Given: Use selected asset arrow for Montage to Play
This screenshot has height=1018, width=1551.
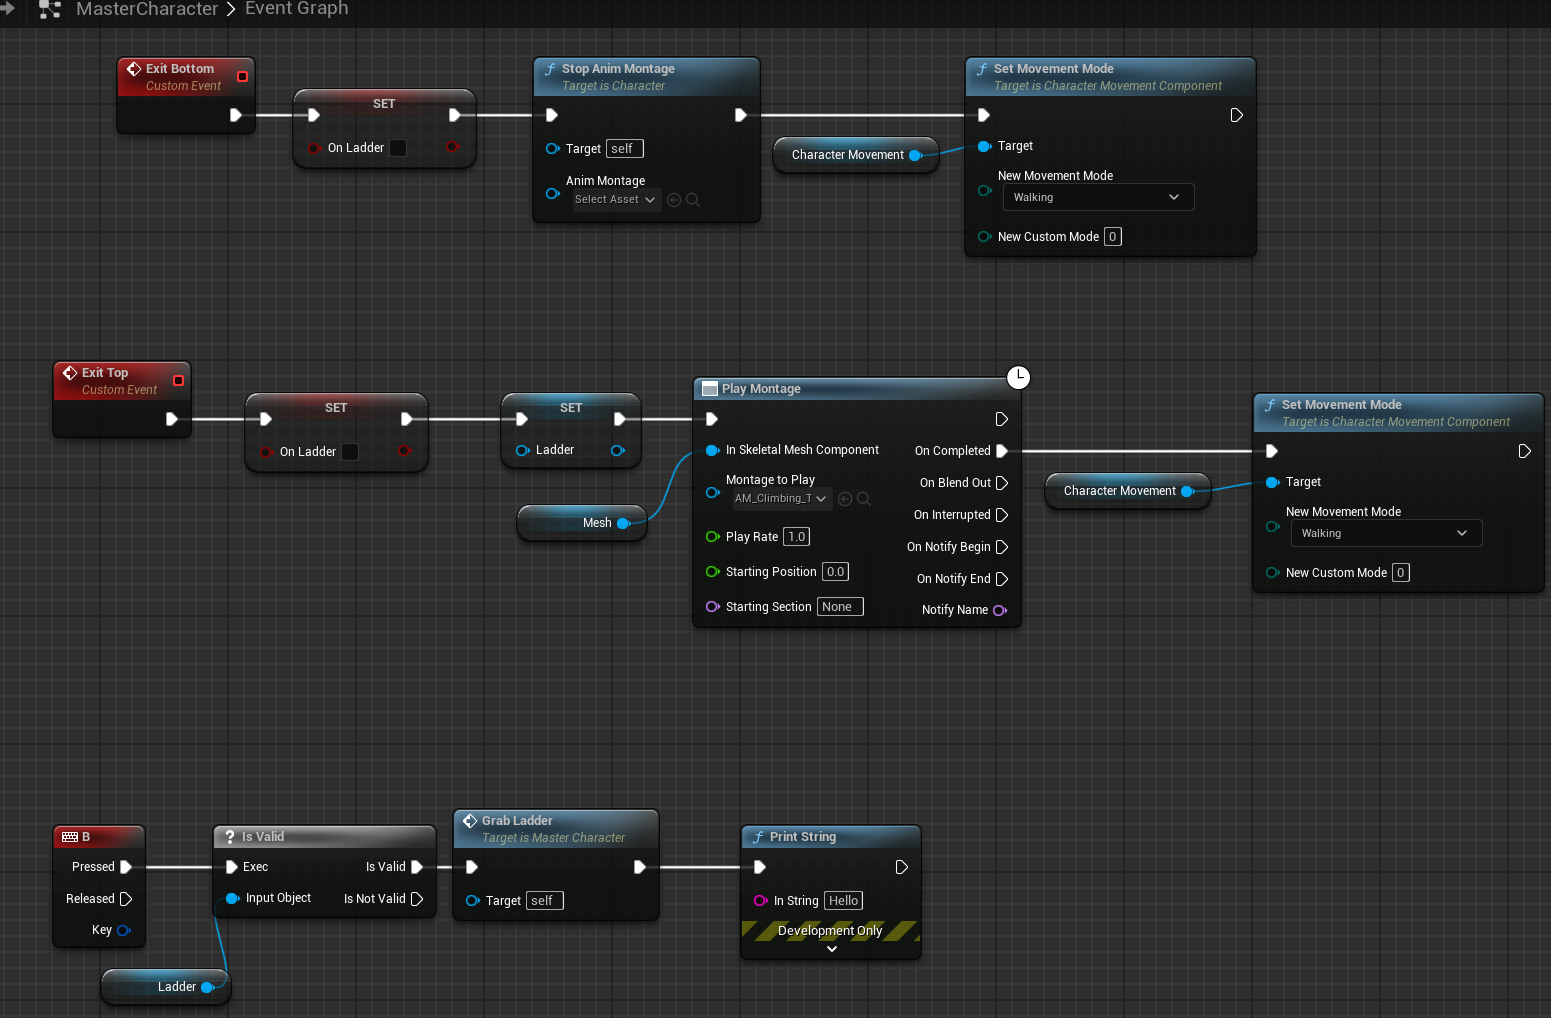Looking at the screenshot, I should (x=845, y=499).
